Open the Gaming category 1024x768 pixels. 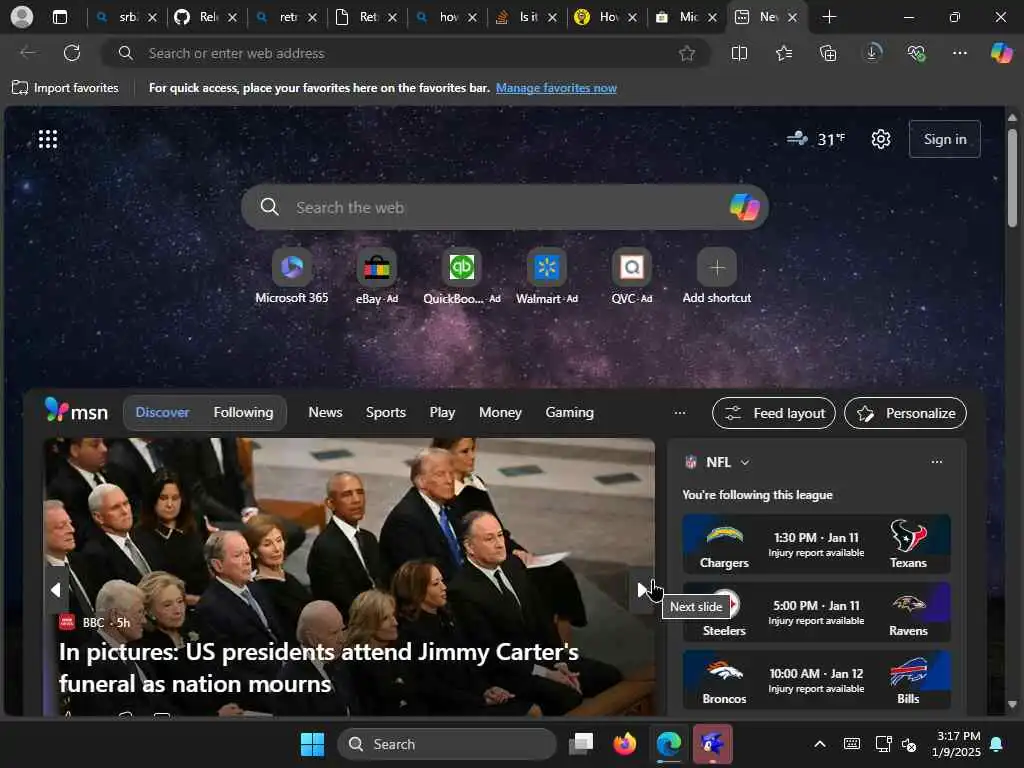[569, 412]
